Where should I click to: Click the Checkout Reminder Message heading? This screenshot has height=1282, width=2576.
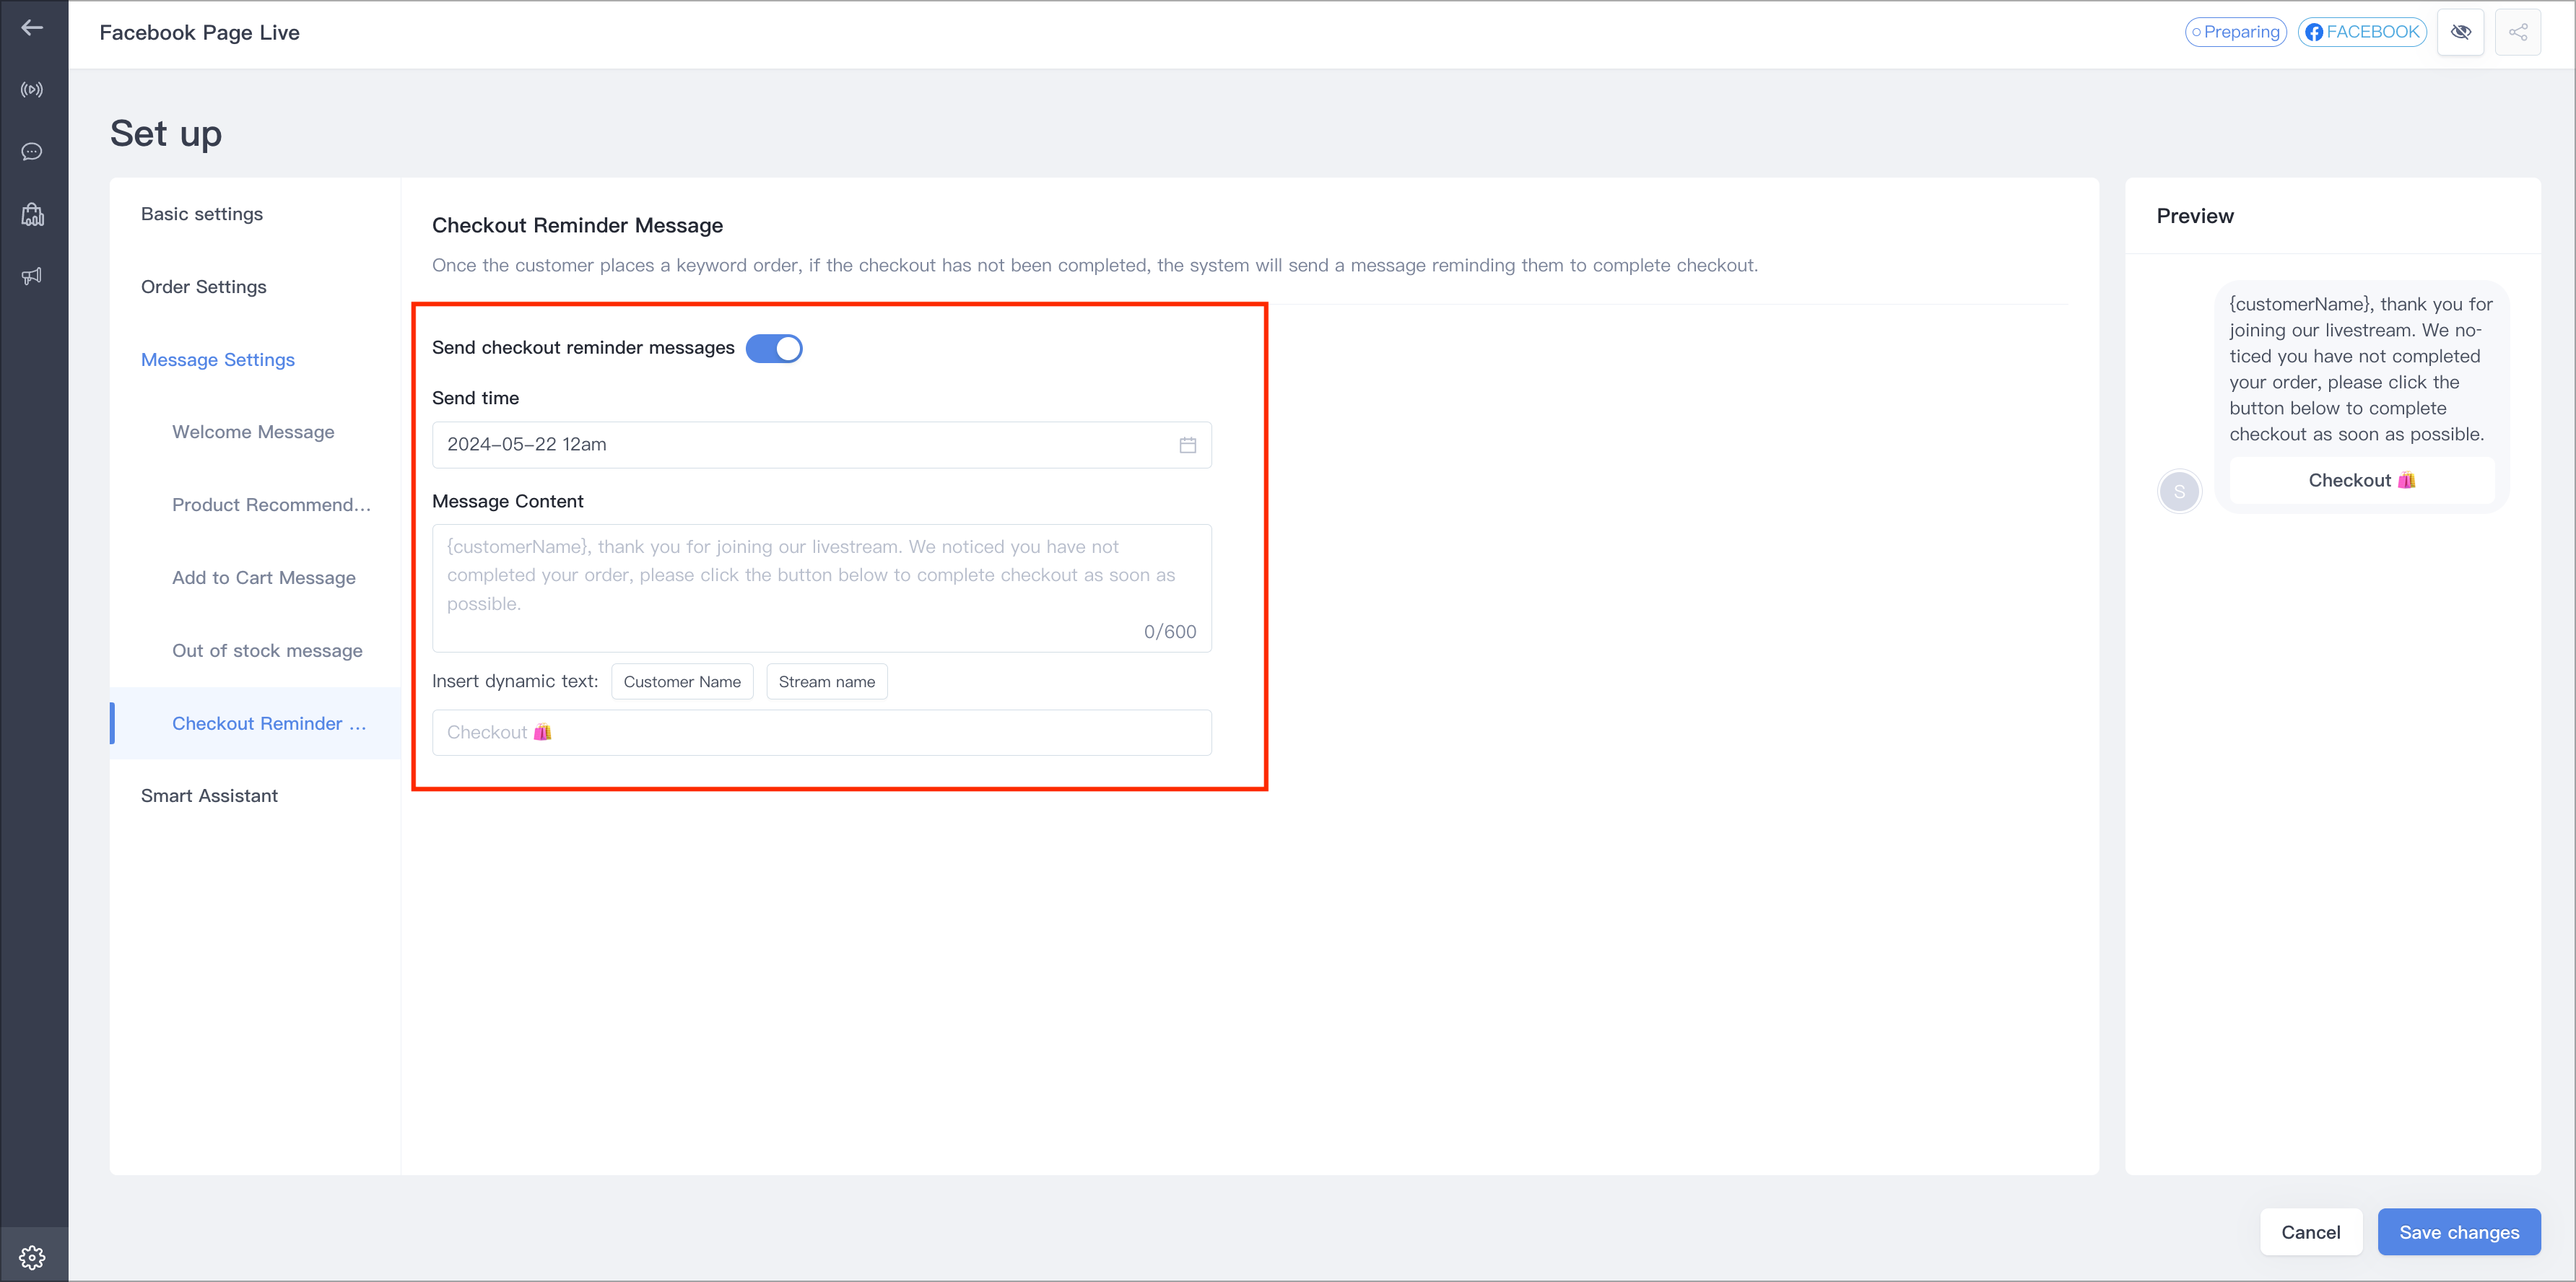(577, 226)
